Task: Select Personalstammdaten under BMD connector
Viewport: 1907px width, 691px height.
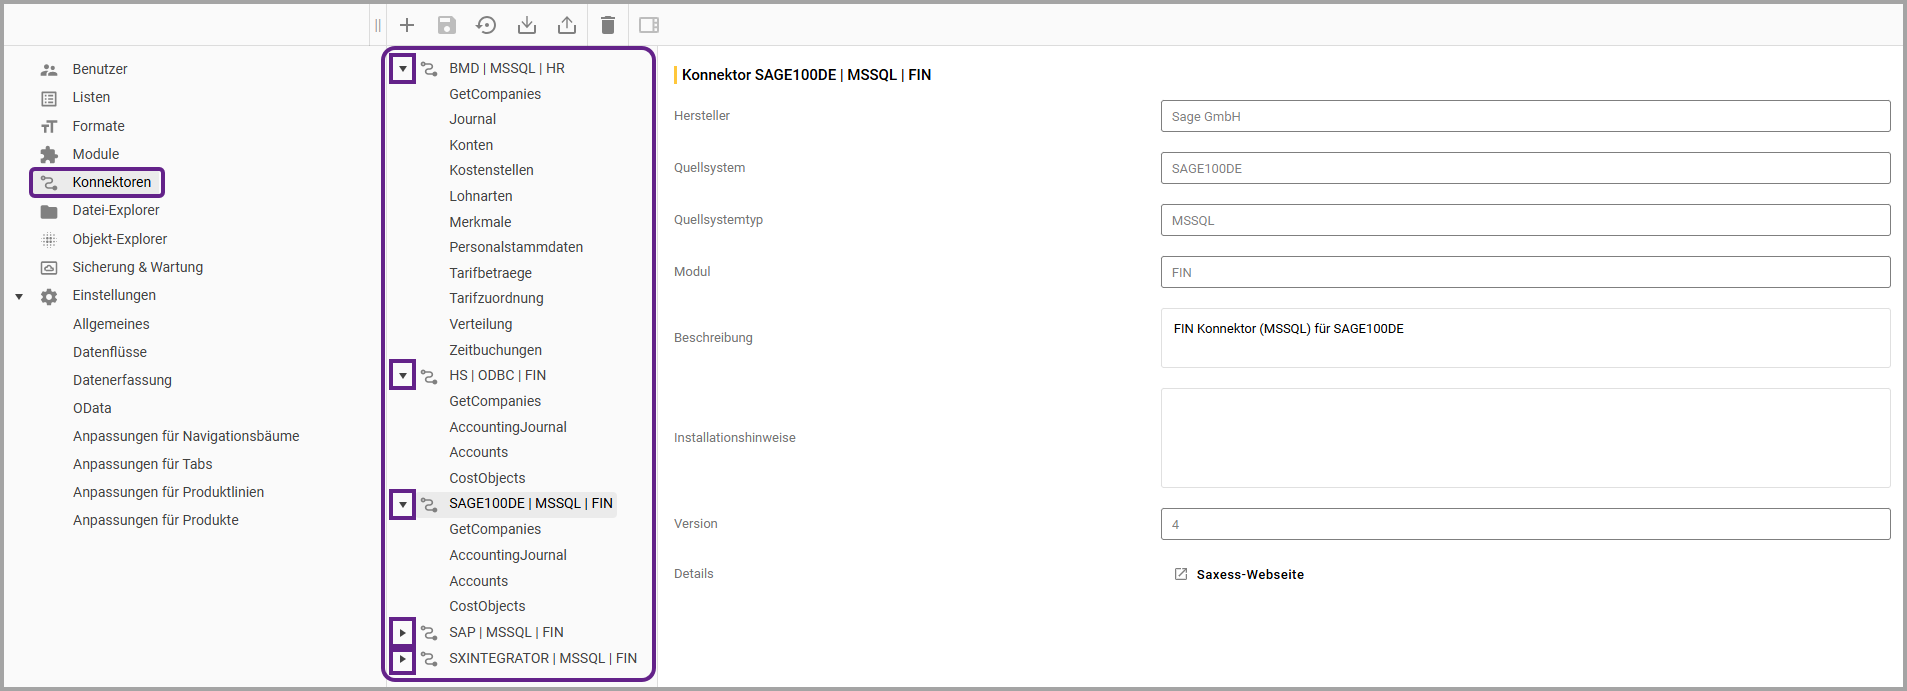Action: (x=515, y=247)
